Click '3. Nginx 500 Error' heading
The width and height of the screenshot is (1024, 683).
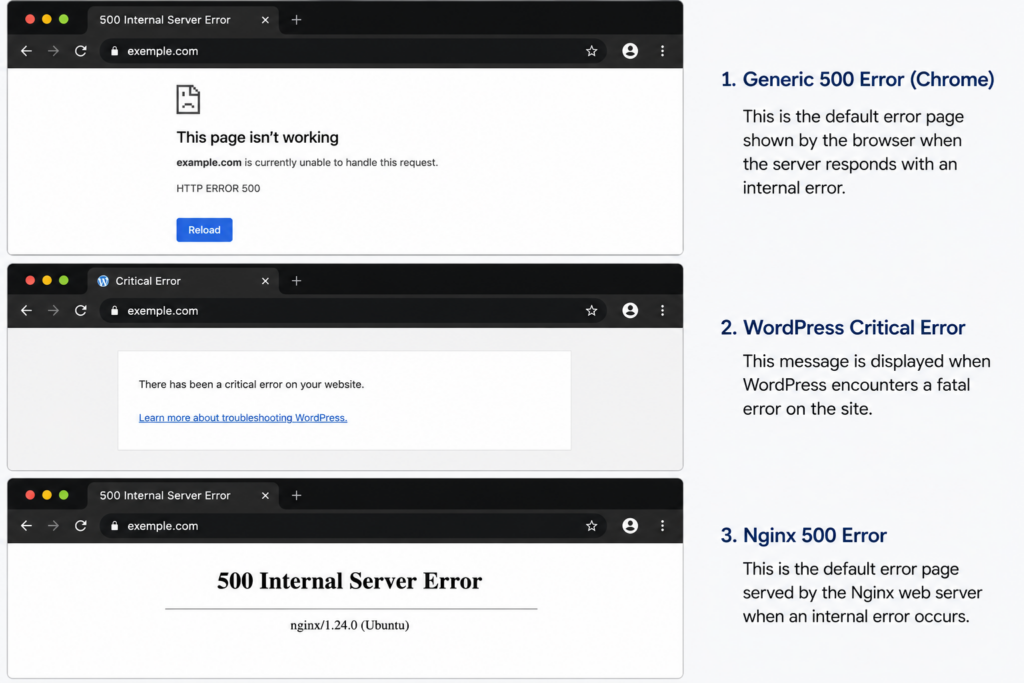tap(804, 535)
